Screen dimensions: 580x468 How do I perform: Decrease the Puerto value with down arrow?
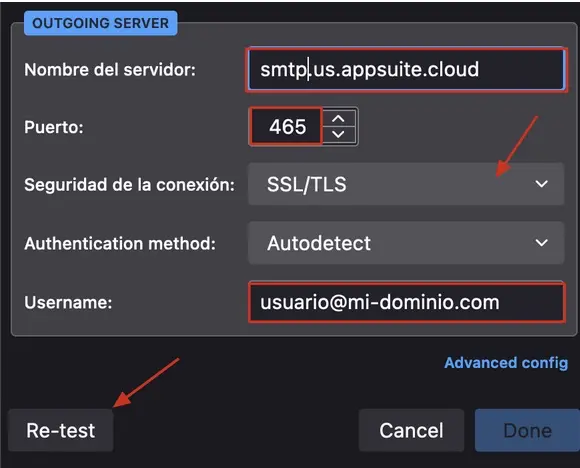pos(338,134)
